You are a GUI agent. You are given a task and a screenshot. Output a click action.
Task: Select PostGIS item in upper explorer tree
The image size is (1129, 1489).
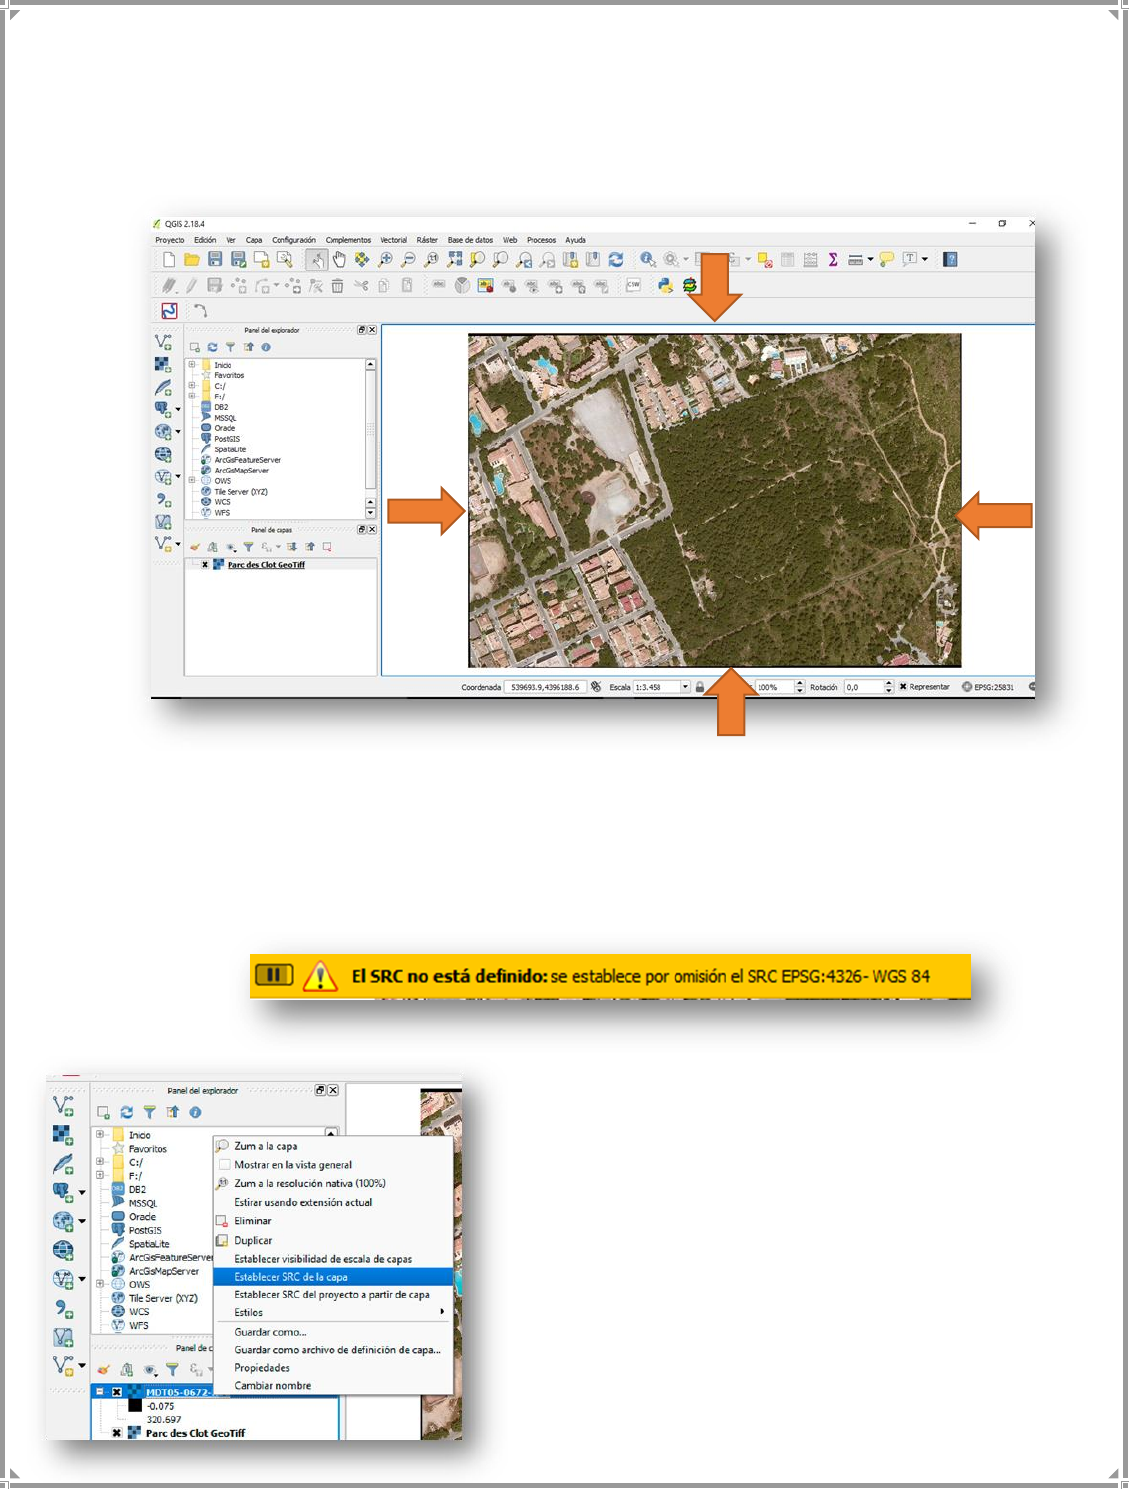[227, 439]
